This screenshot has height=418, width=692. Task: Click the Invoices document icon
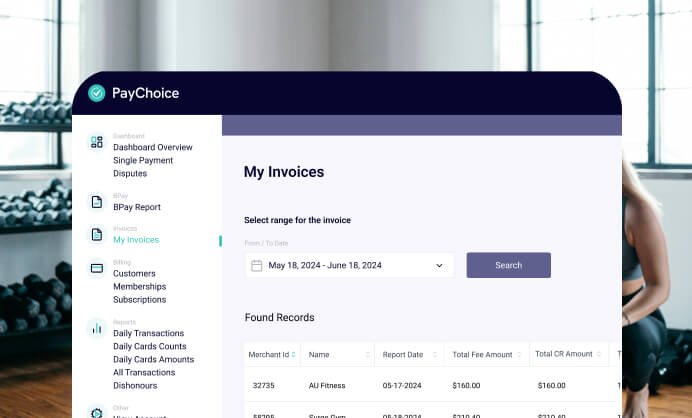(97, 234)
